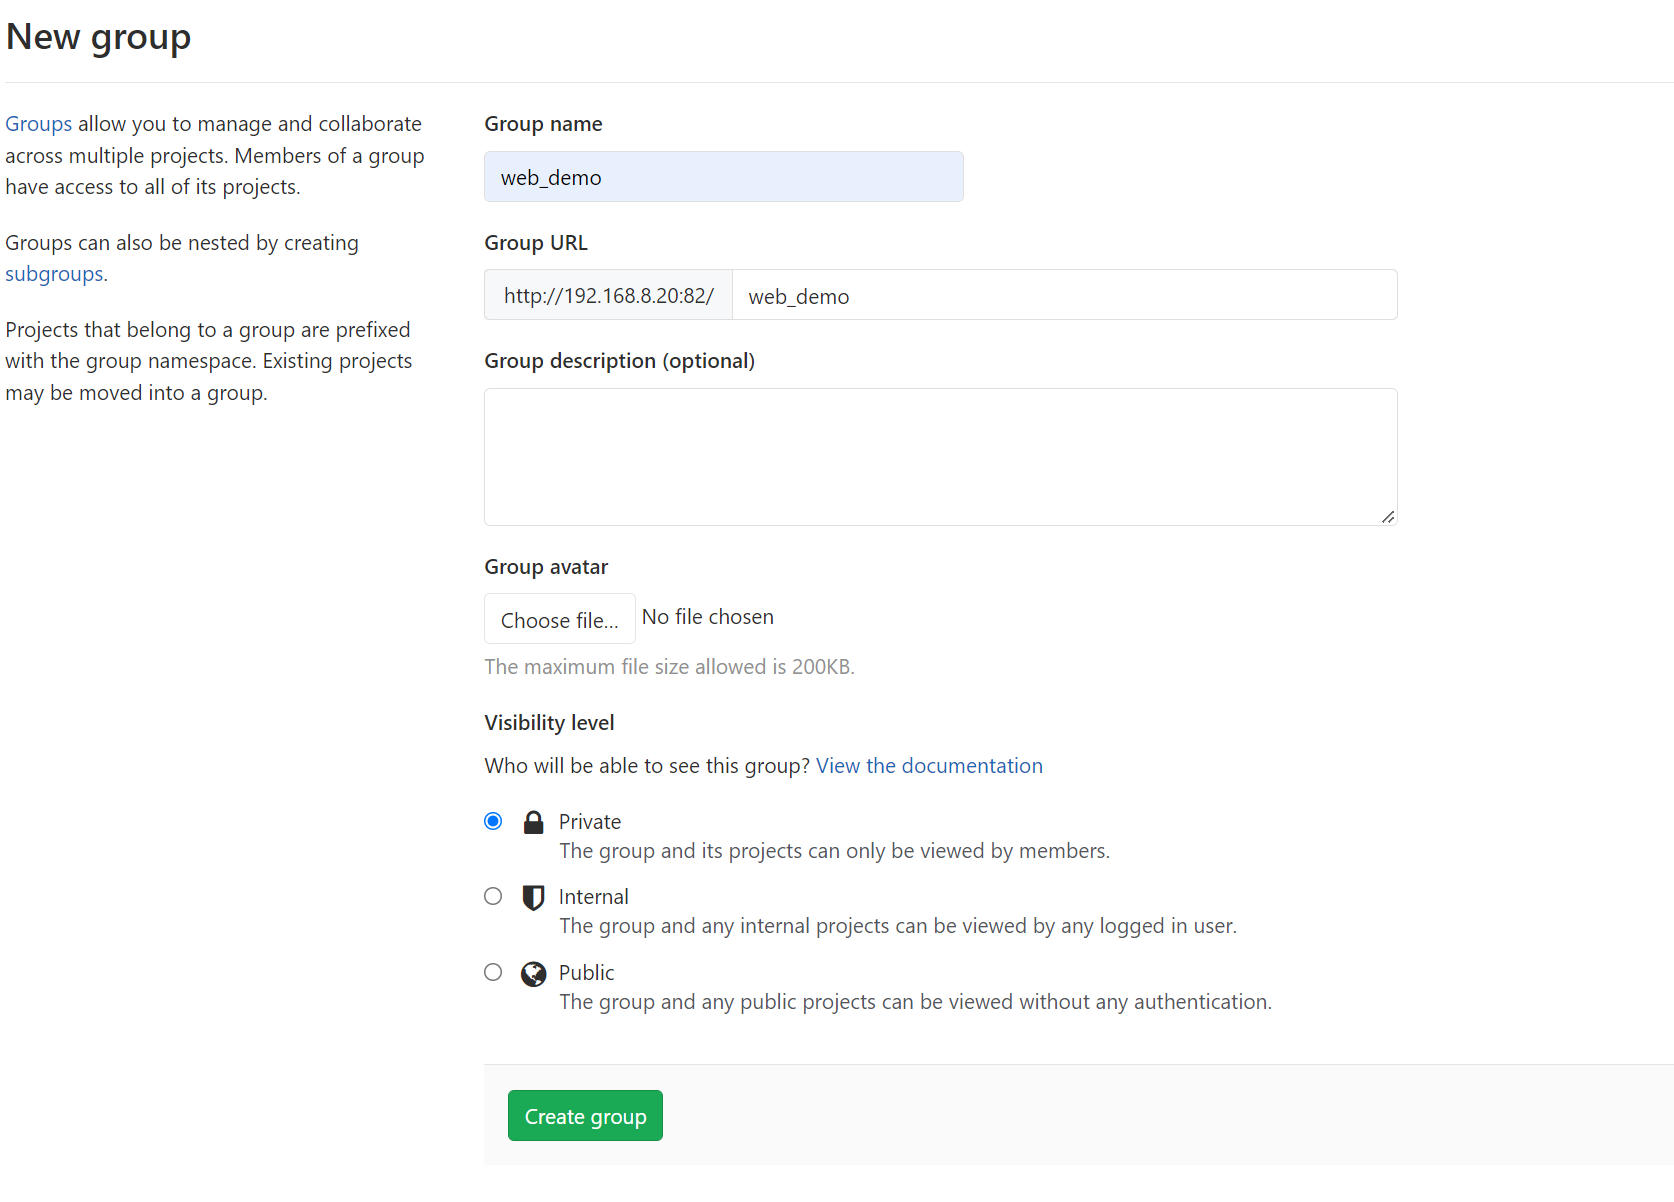Open View the documentation link
1674x1202 pixels.
tap(929, 766)
